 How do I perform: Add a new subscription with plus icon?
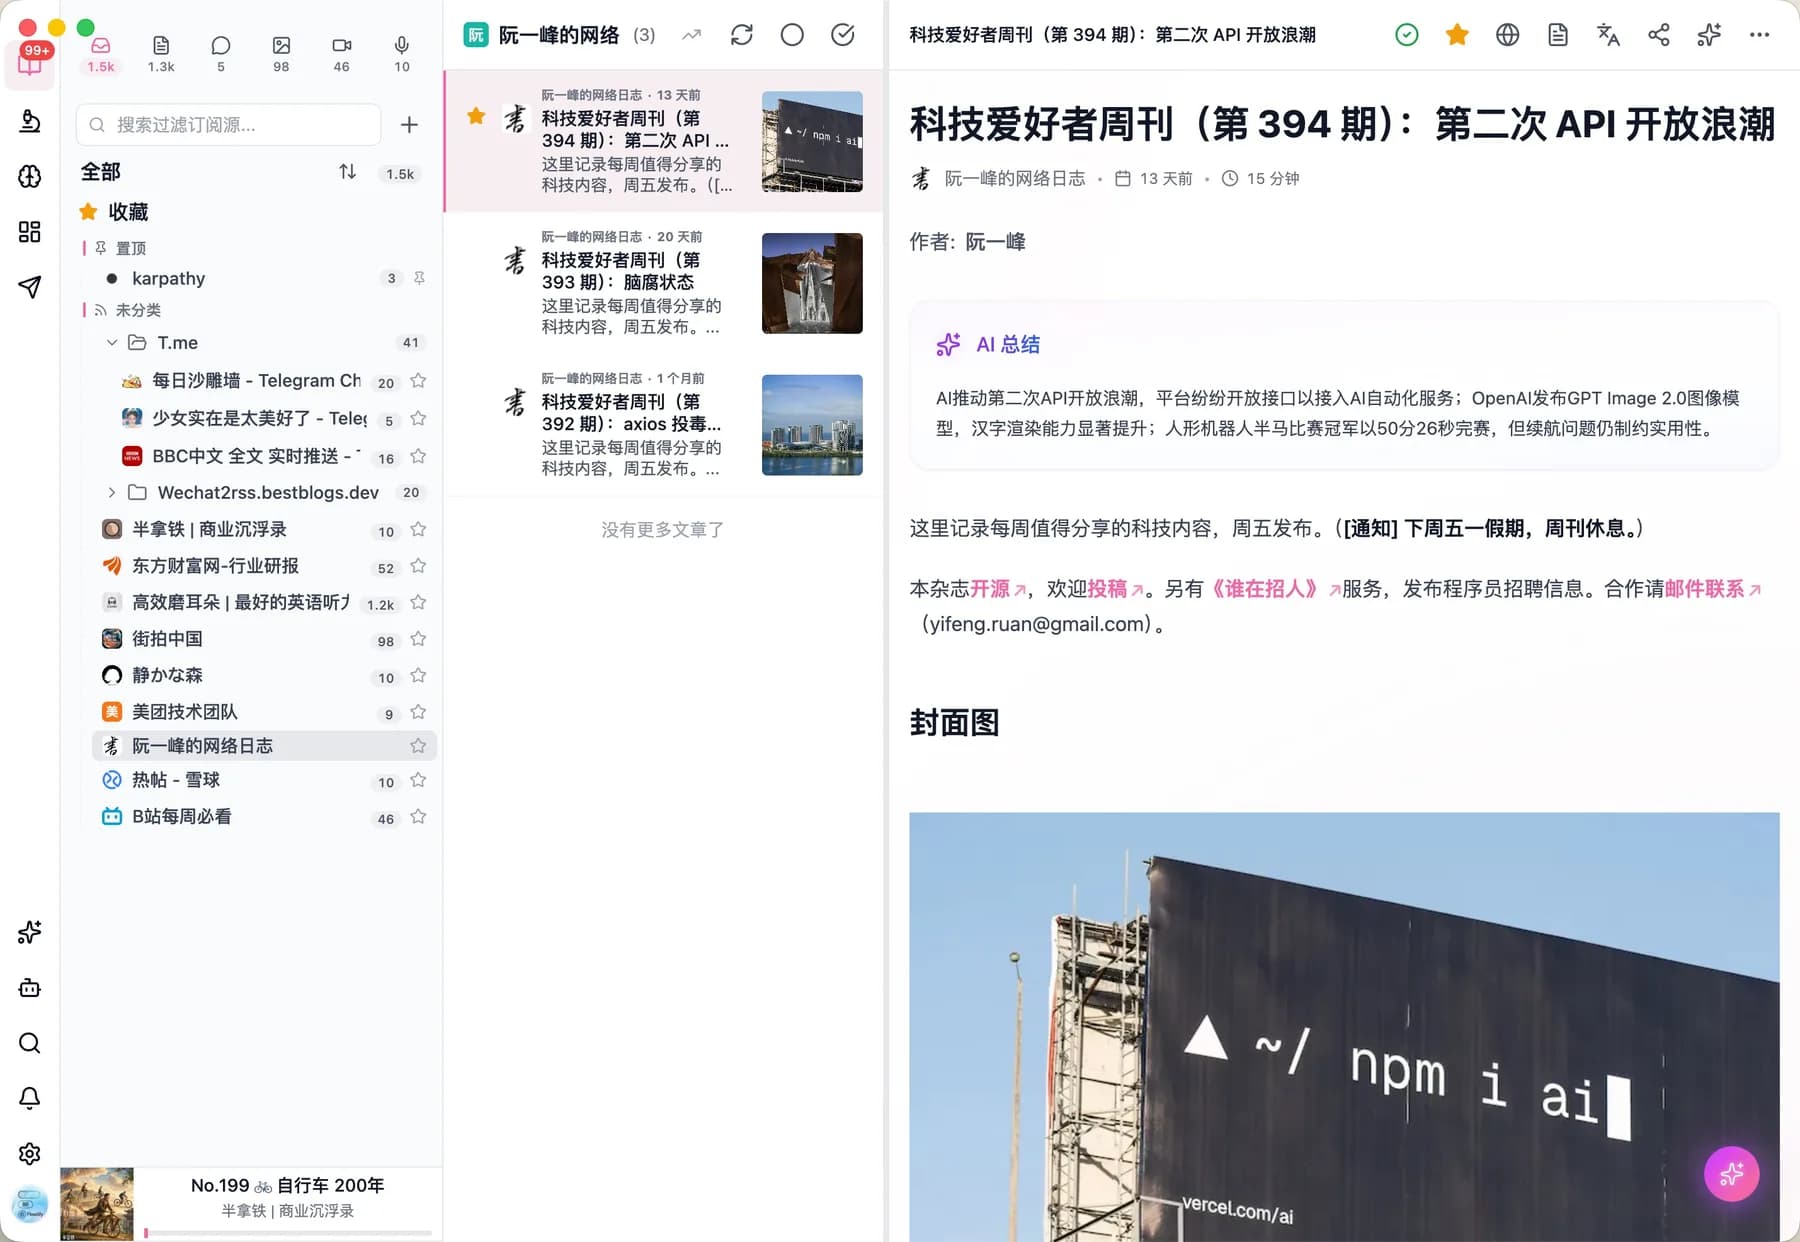pos(409,125)
